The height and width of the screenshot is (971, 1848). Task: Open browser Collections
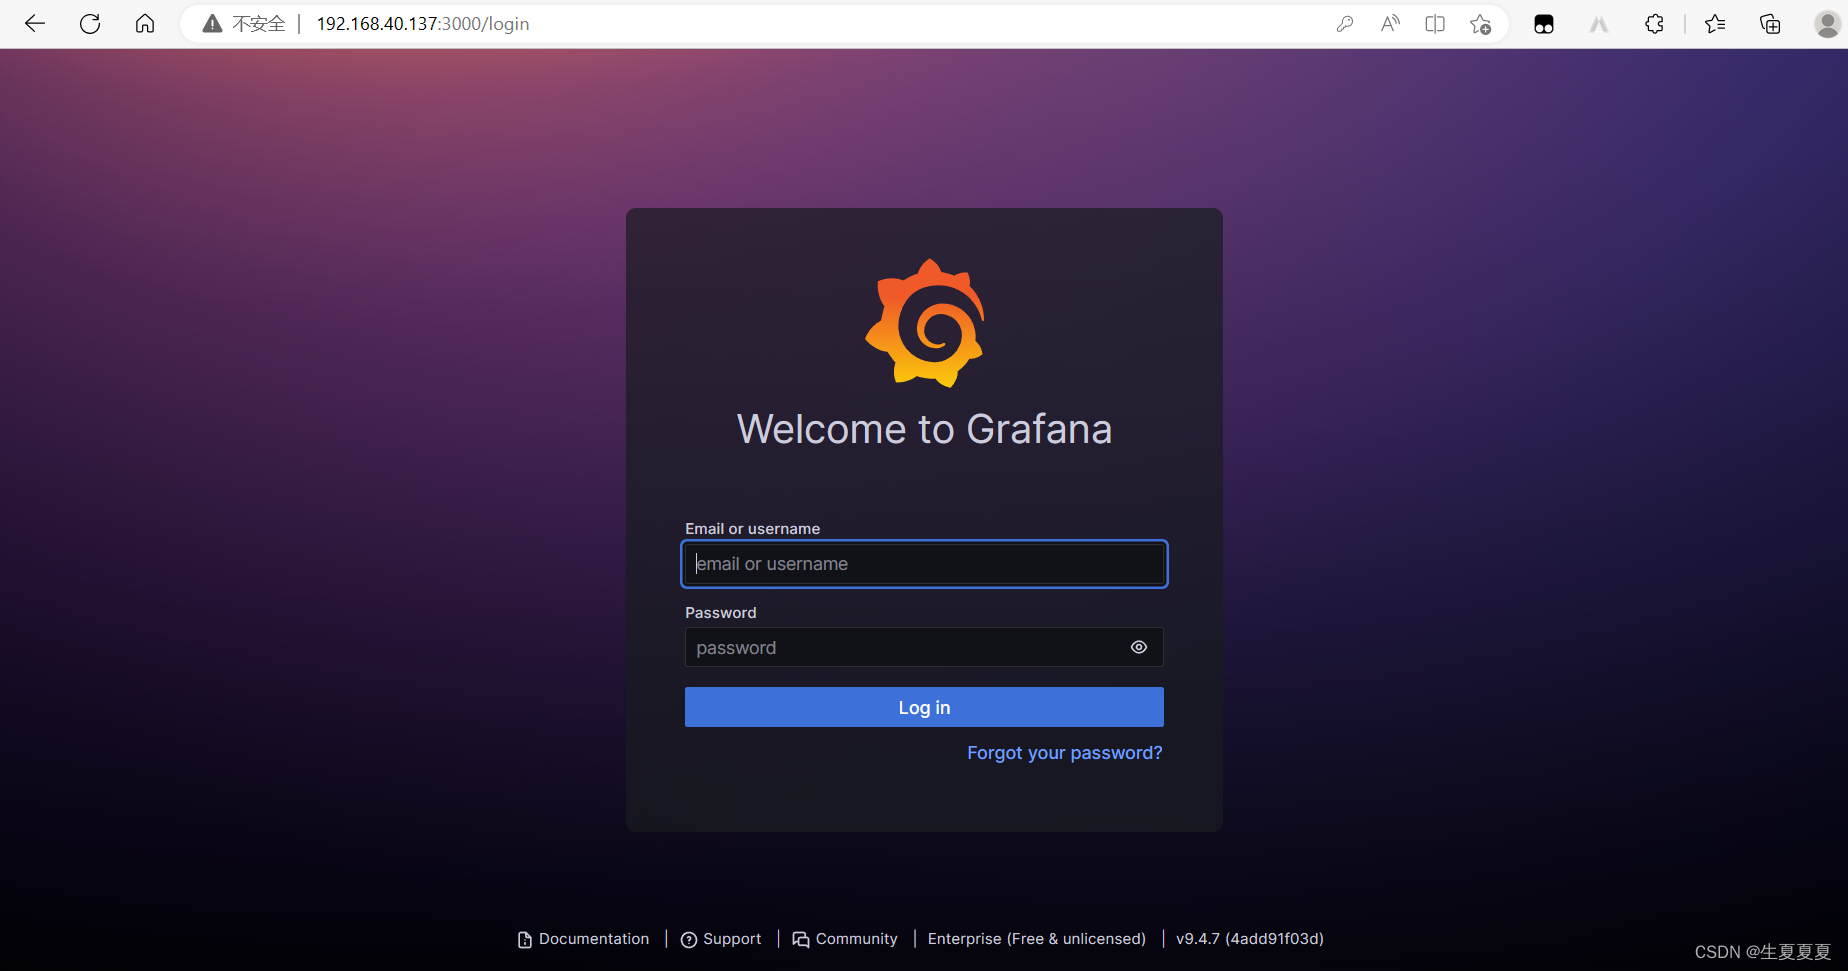pyautogui.click(x=1769, y=23)
